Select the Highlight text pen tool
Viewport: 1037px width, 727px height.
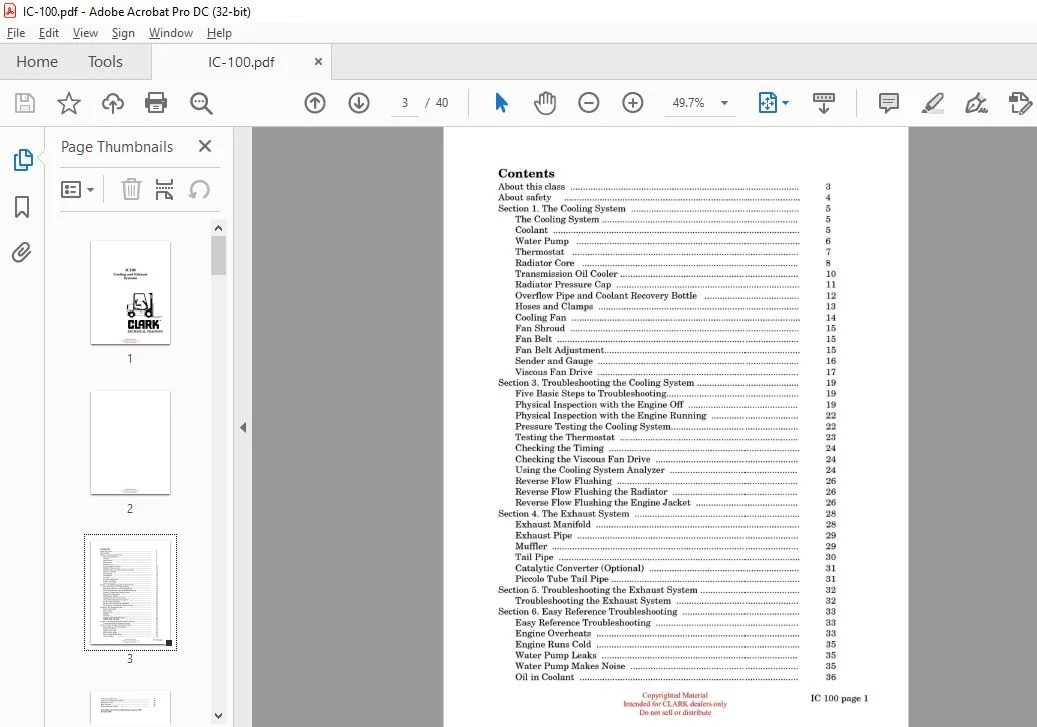tap(933, 103)
